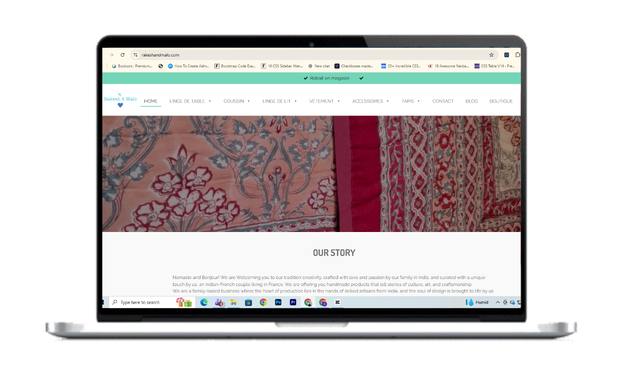
Task: Open File Explorer from the taskbar
Action: click(234, 302)
